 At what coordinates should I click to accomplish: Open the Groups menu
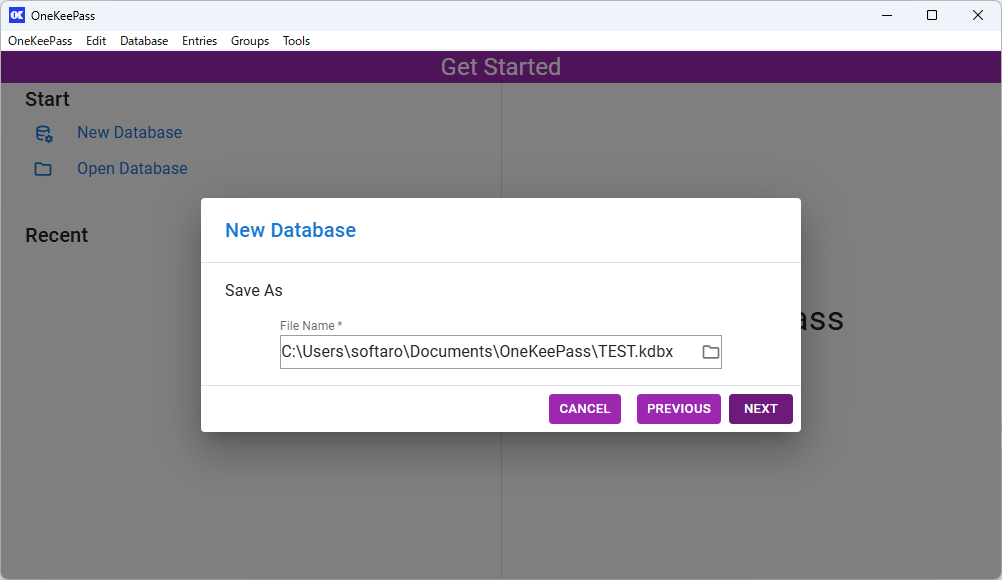[x=250, y=41]
